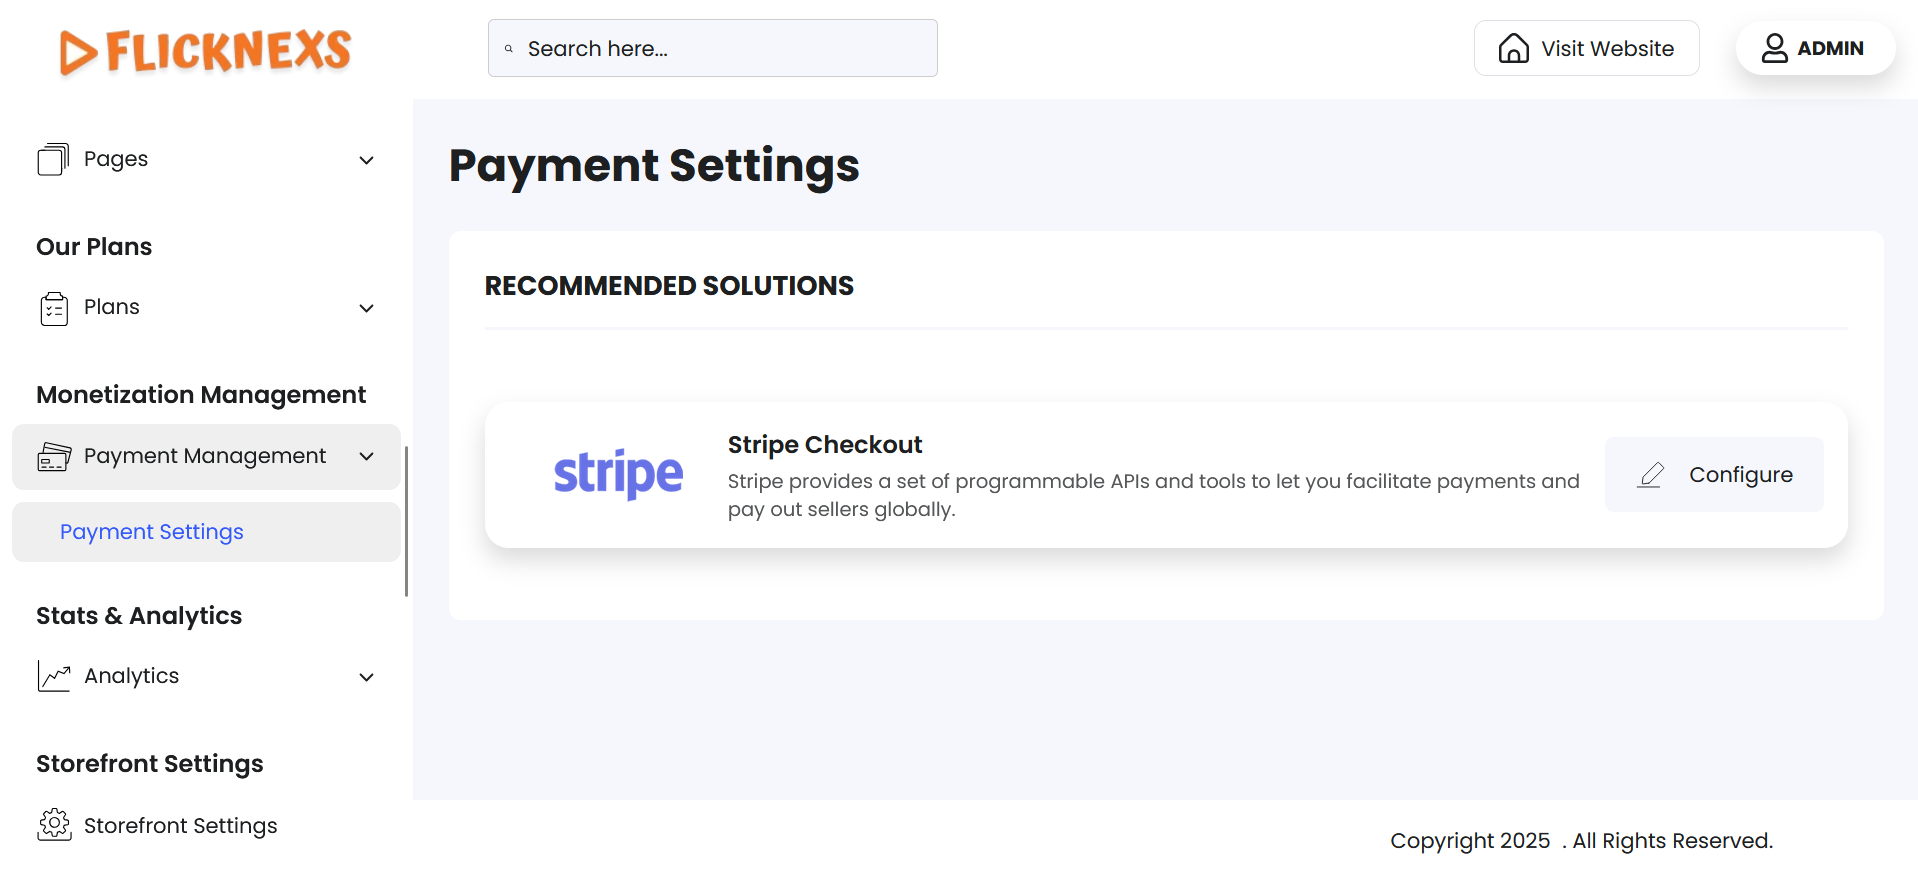
Task: Expand the Plans chevron
Action: pyautogui.click(x=367, y=308)
